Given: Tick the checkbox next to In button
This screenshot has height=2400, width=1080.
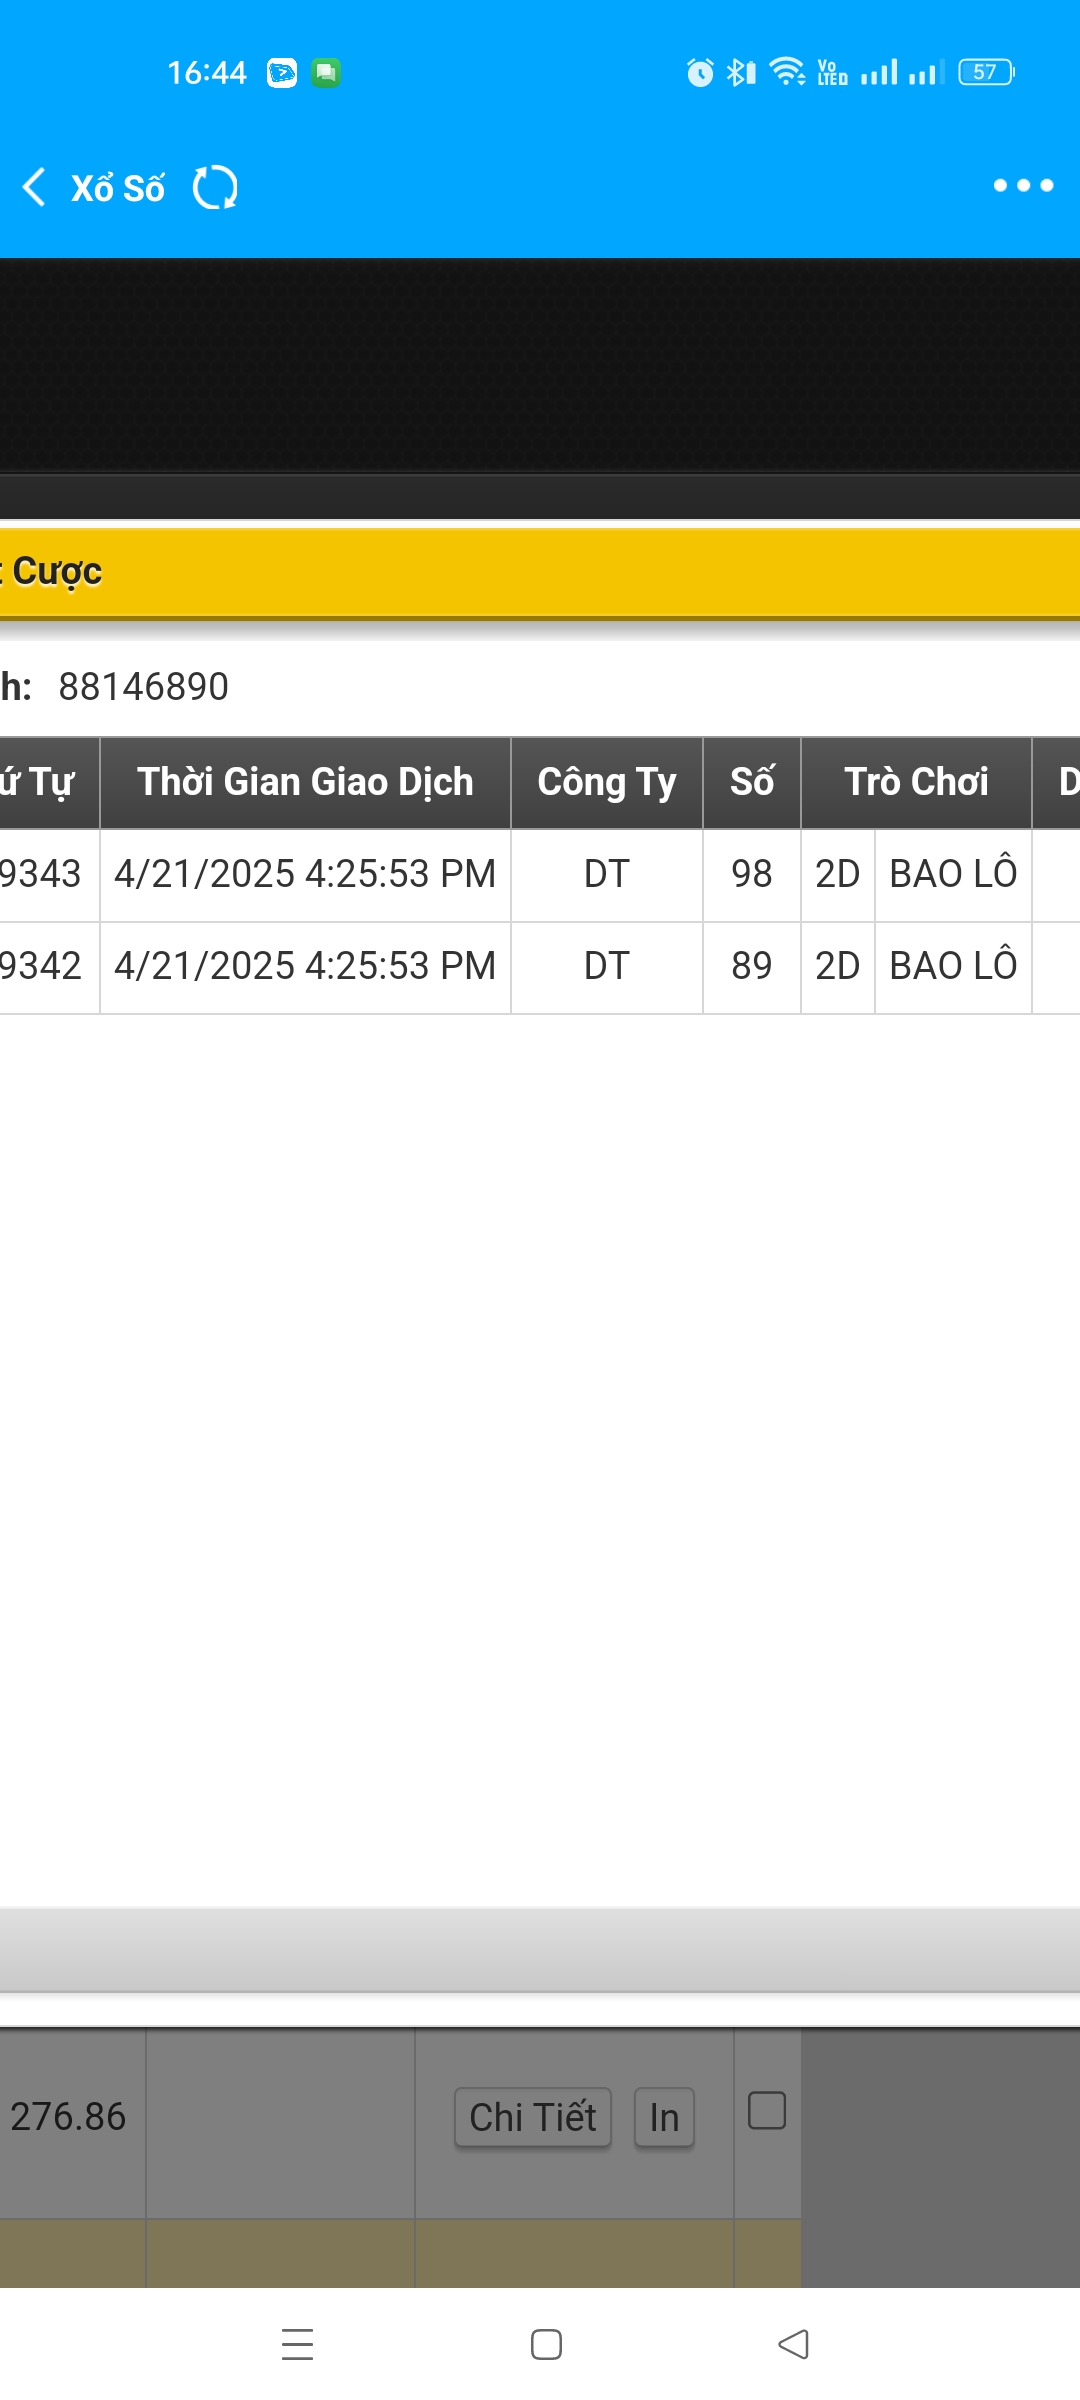Looking at the screenshot, I should (x=767, y=2111).
